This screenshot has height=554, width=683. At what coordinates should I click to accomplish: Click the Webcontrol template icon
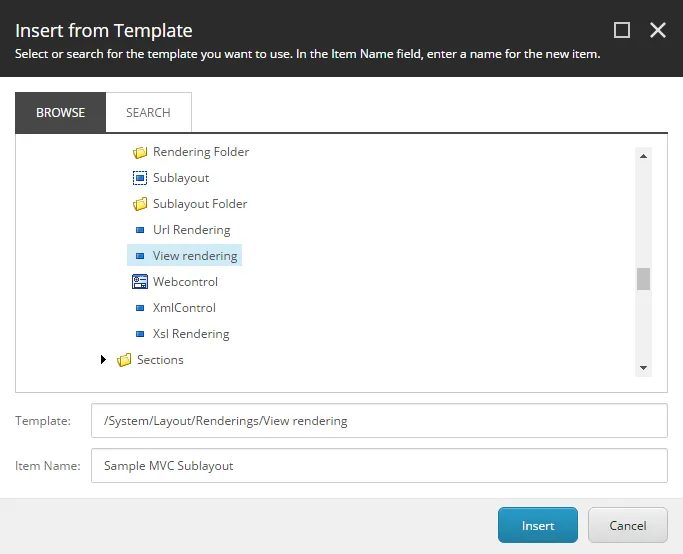pyautogui.click(x=140, y=282)
